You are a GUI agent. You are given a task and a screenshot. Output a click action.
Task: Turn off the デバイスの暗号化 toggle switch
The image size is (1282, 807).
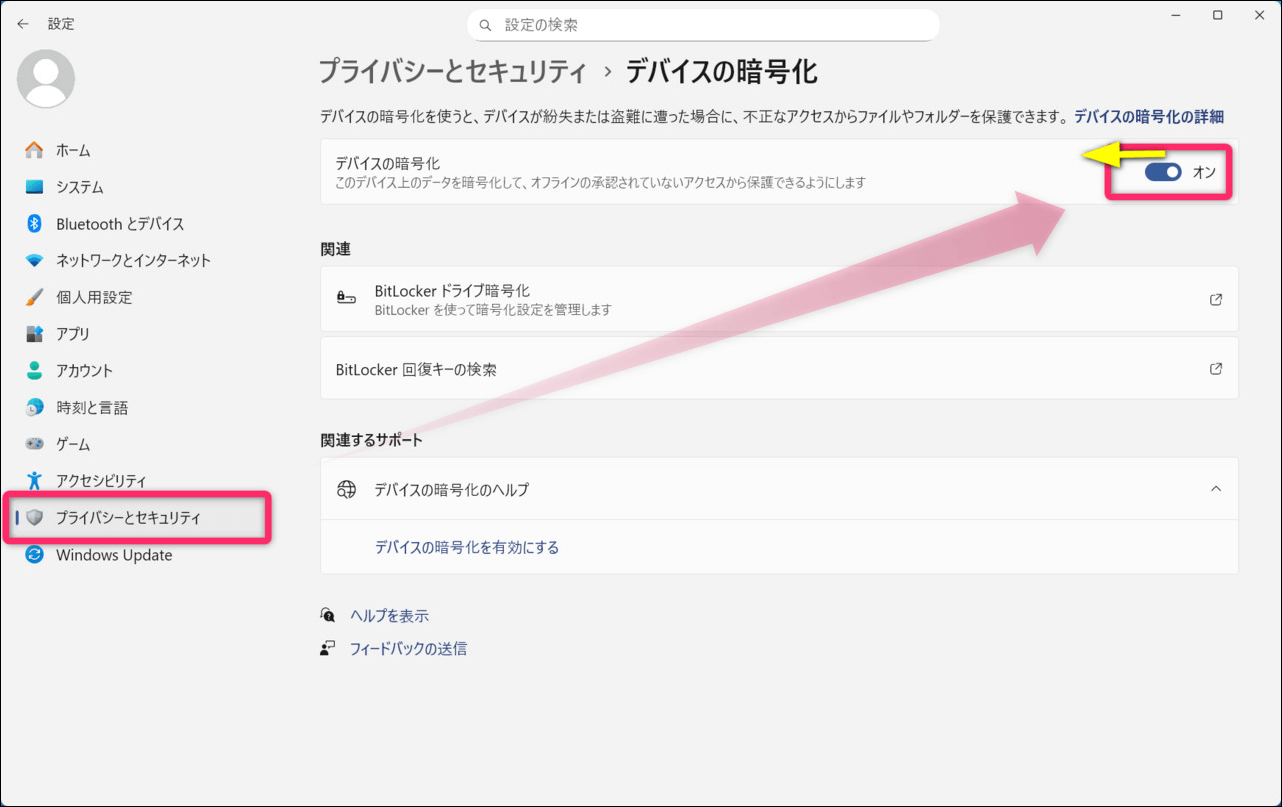click(x=1163, y=172)
